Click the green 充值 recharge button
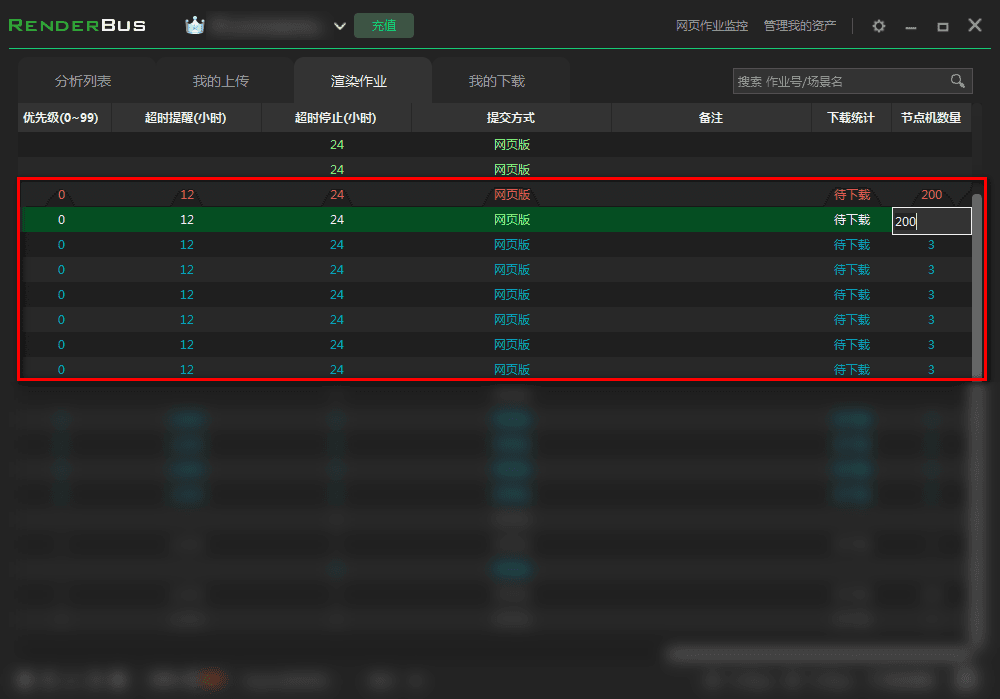The width and height of the screenshot is (1000, 699). coord(384,26)
